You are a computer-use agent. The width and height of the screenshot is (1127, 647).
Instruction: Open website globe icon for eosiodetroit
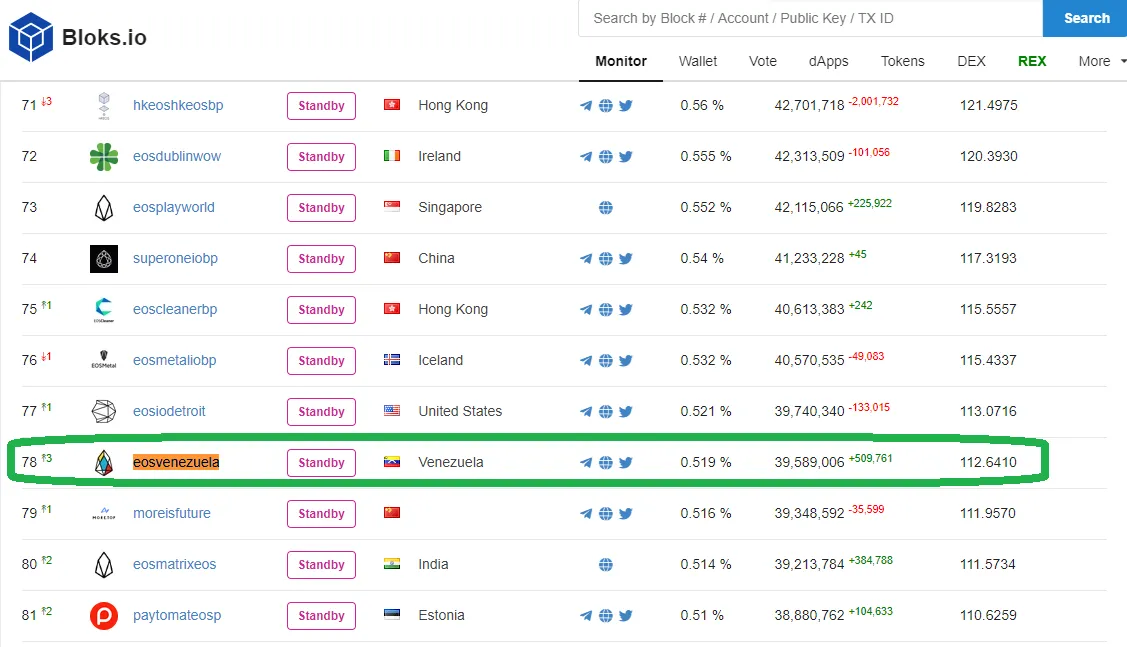click(x=606, y=412)
